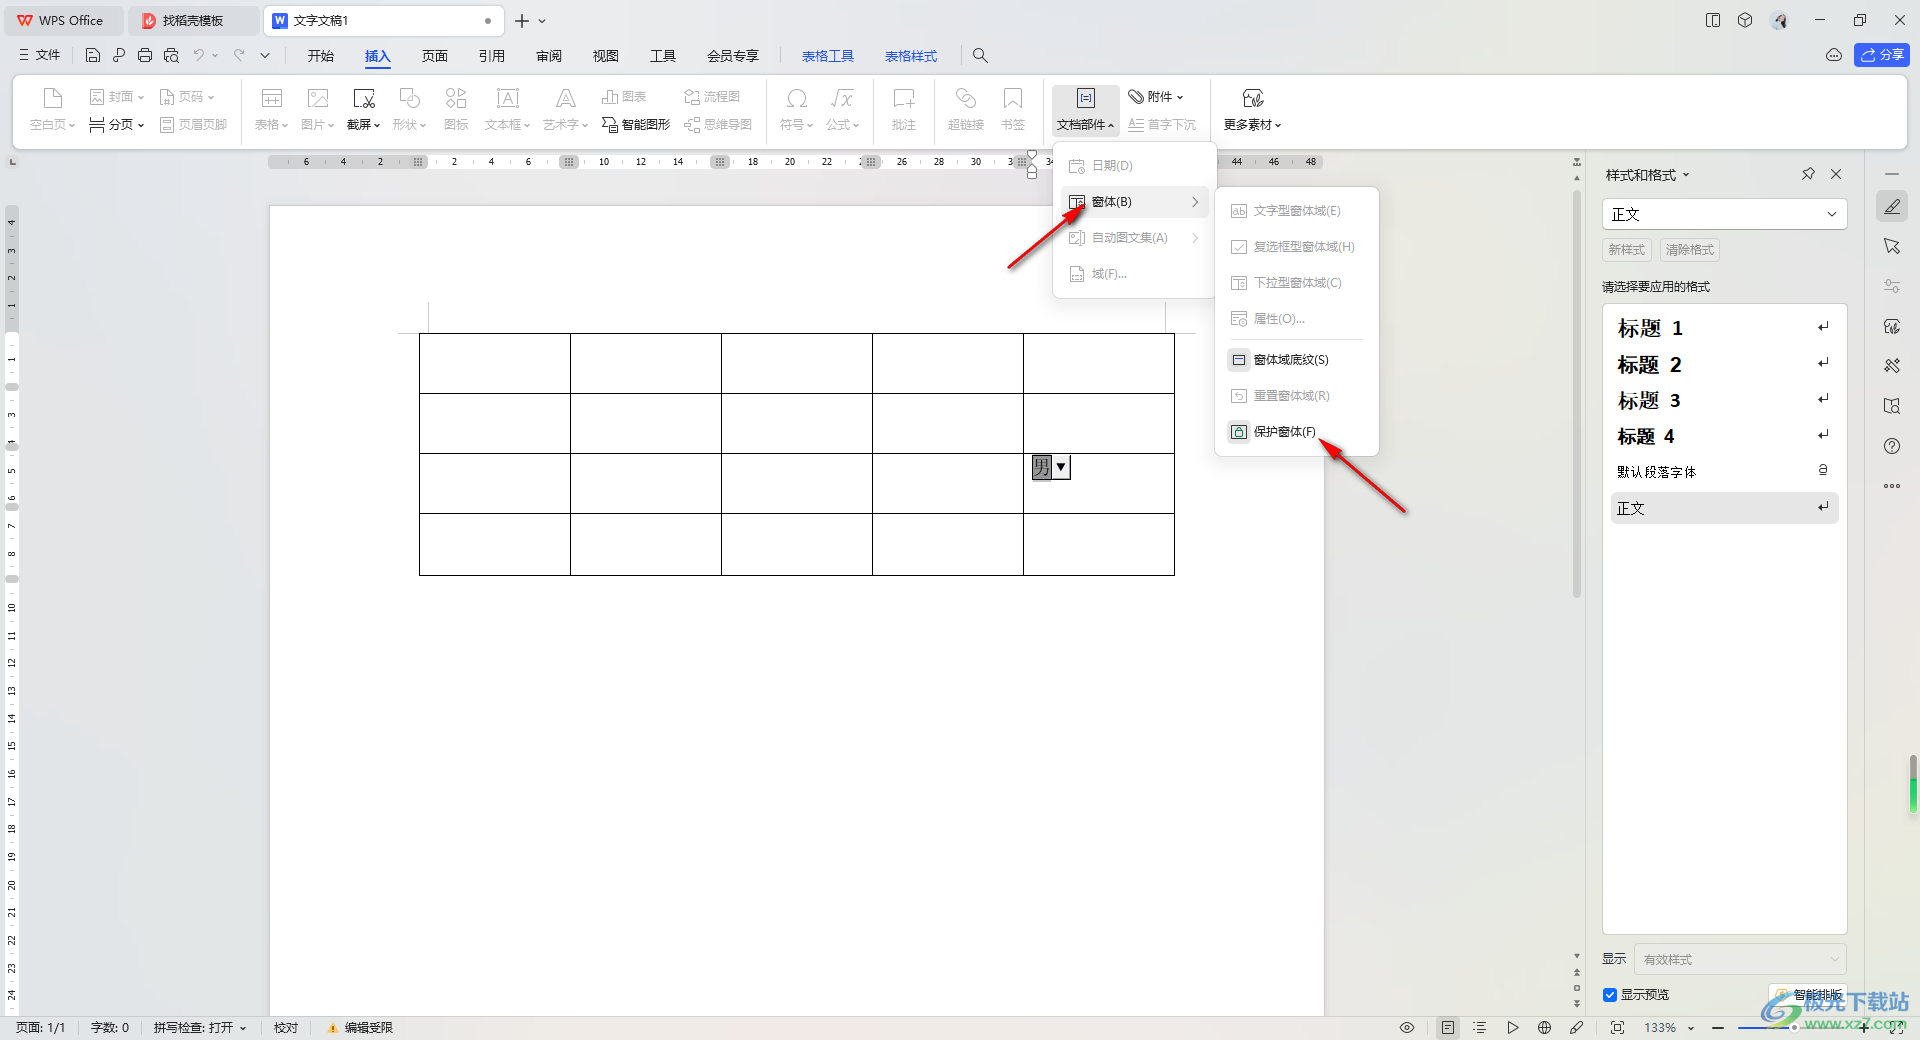This screenshot has height=1040, width=1920.
Task: Insert a blank page (空白页)
Action: pos(52,110)
